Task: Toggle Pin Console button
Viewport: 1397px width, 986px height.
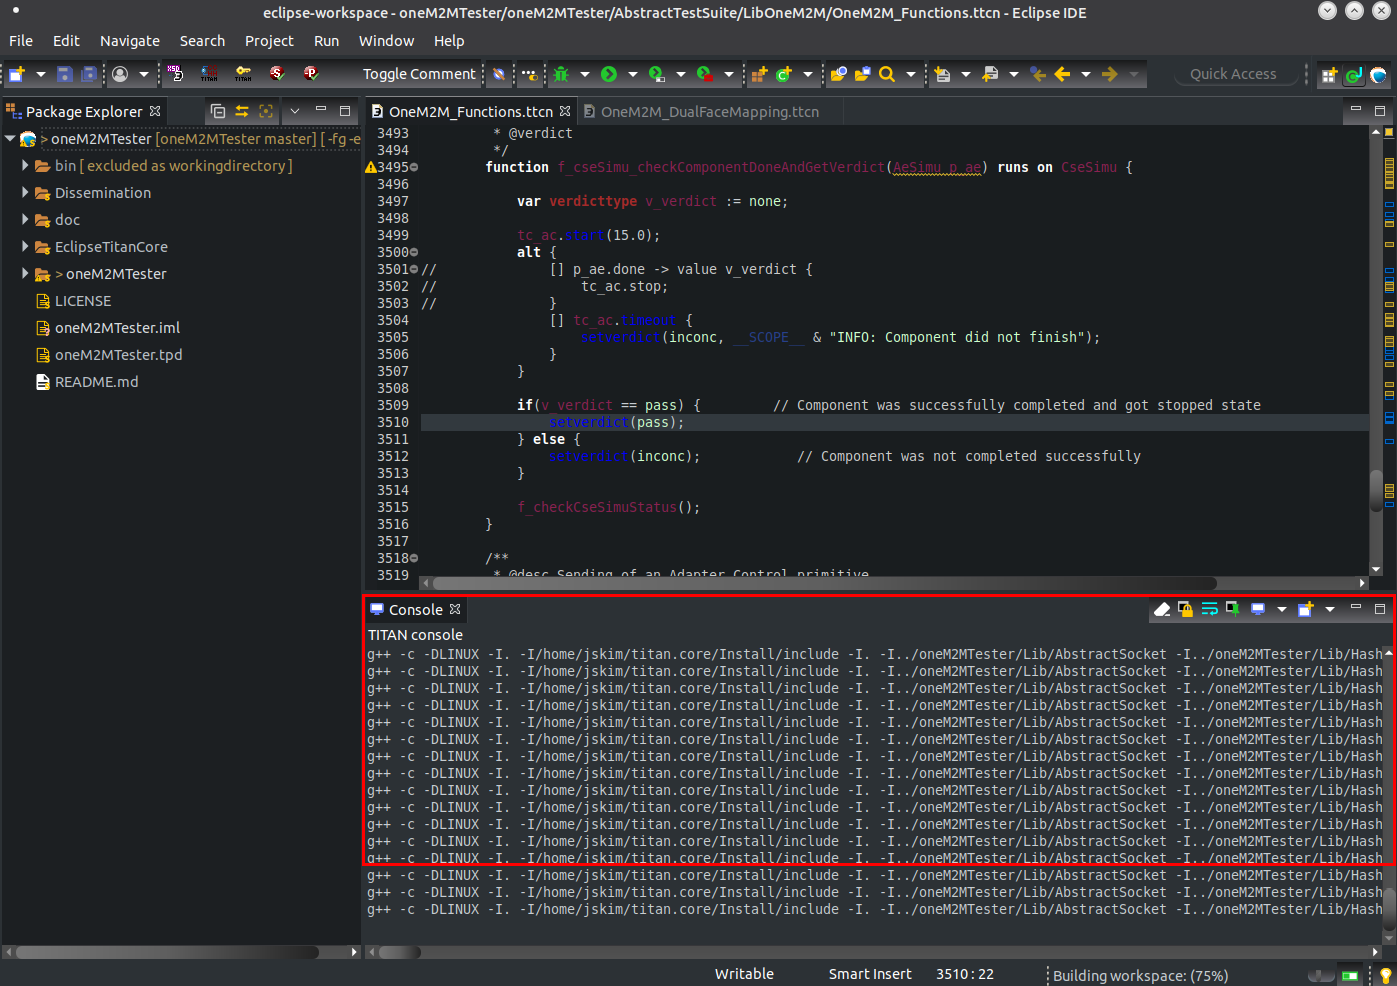Action: click(x=1233, y=609)
